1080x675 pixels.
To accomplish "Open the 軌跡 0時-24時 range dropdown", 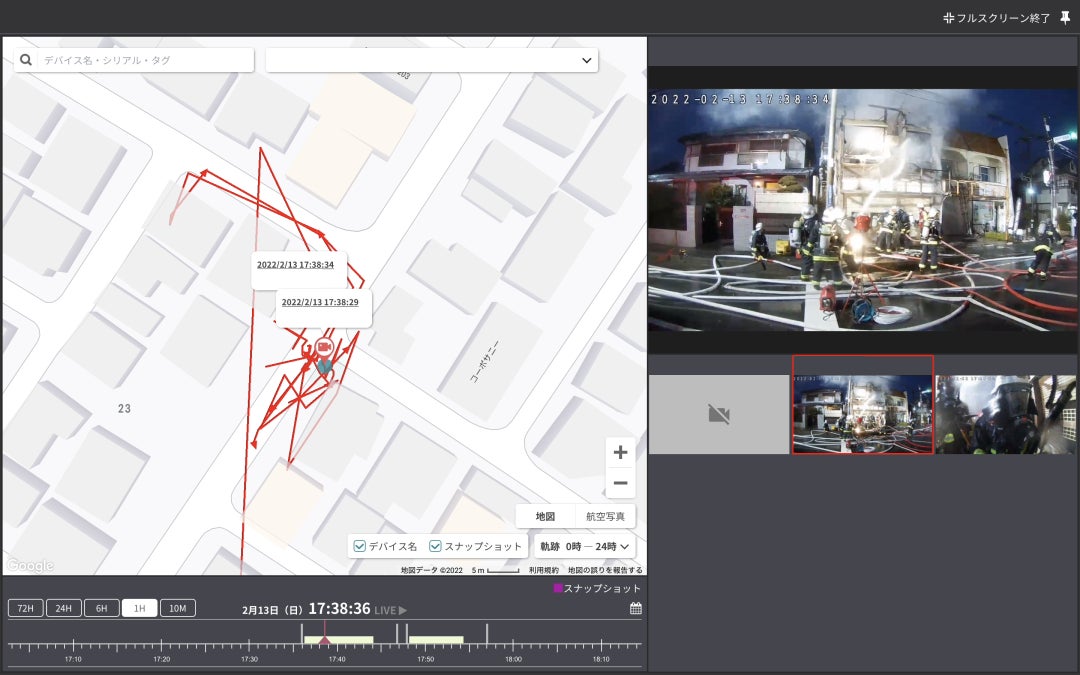I will pyautogui.click(x=584, y=546).
